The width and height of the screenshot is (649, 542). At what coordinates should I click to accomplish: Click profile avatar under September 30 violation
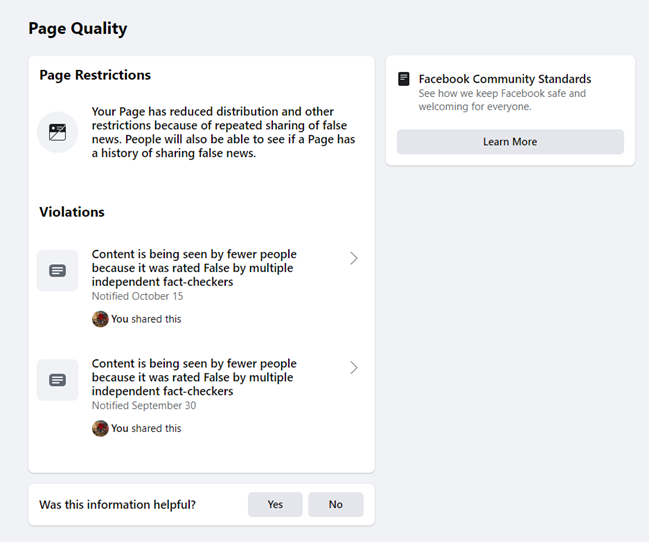pos(100,429)
